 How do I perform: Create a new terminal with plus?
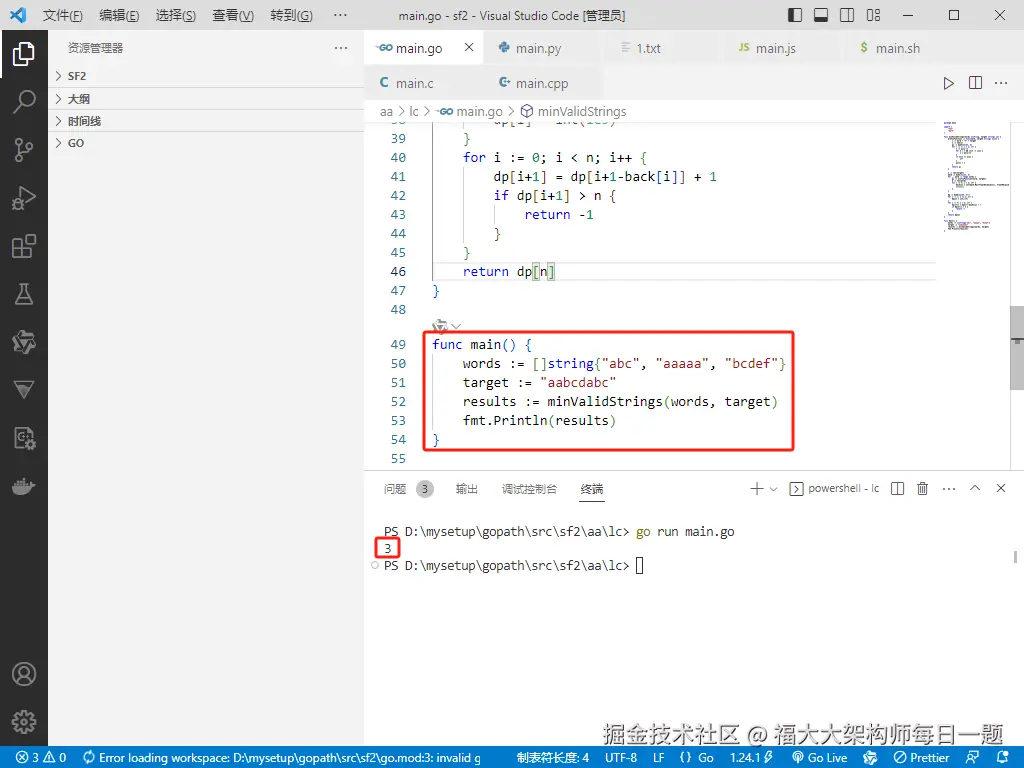(x=756, y=488)
